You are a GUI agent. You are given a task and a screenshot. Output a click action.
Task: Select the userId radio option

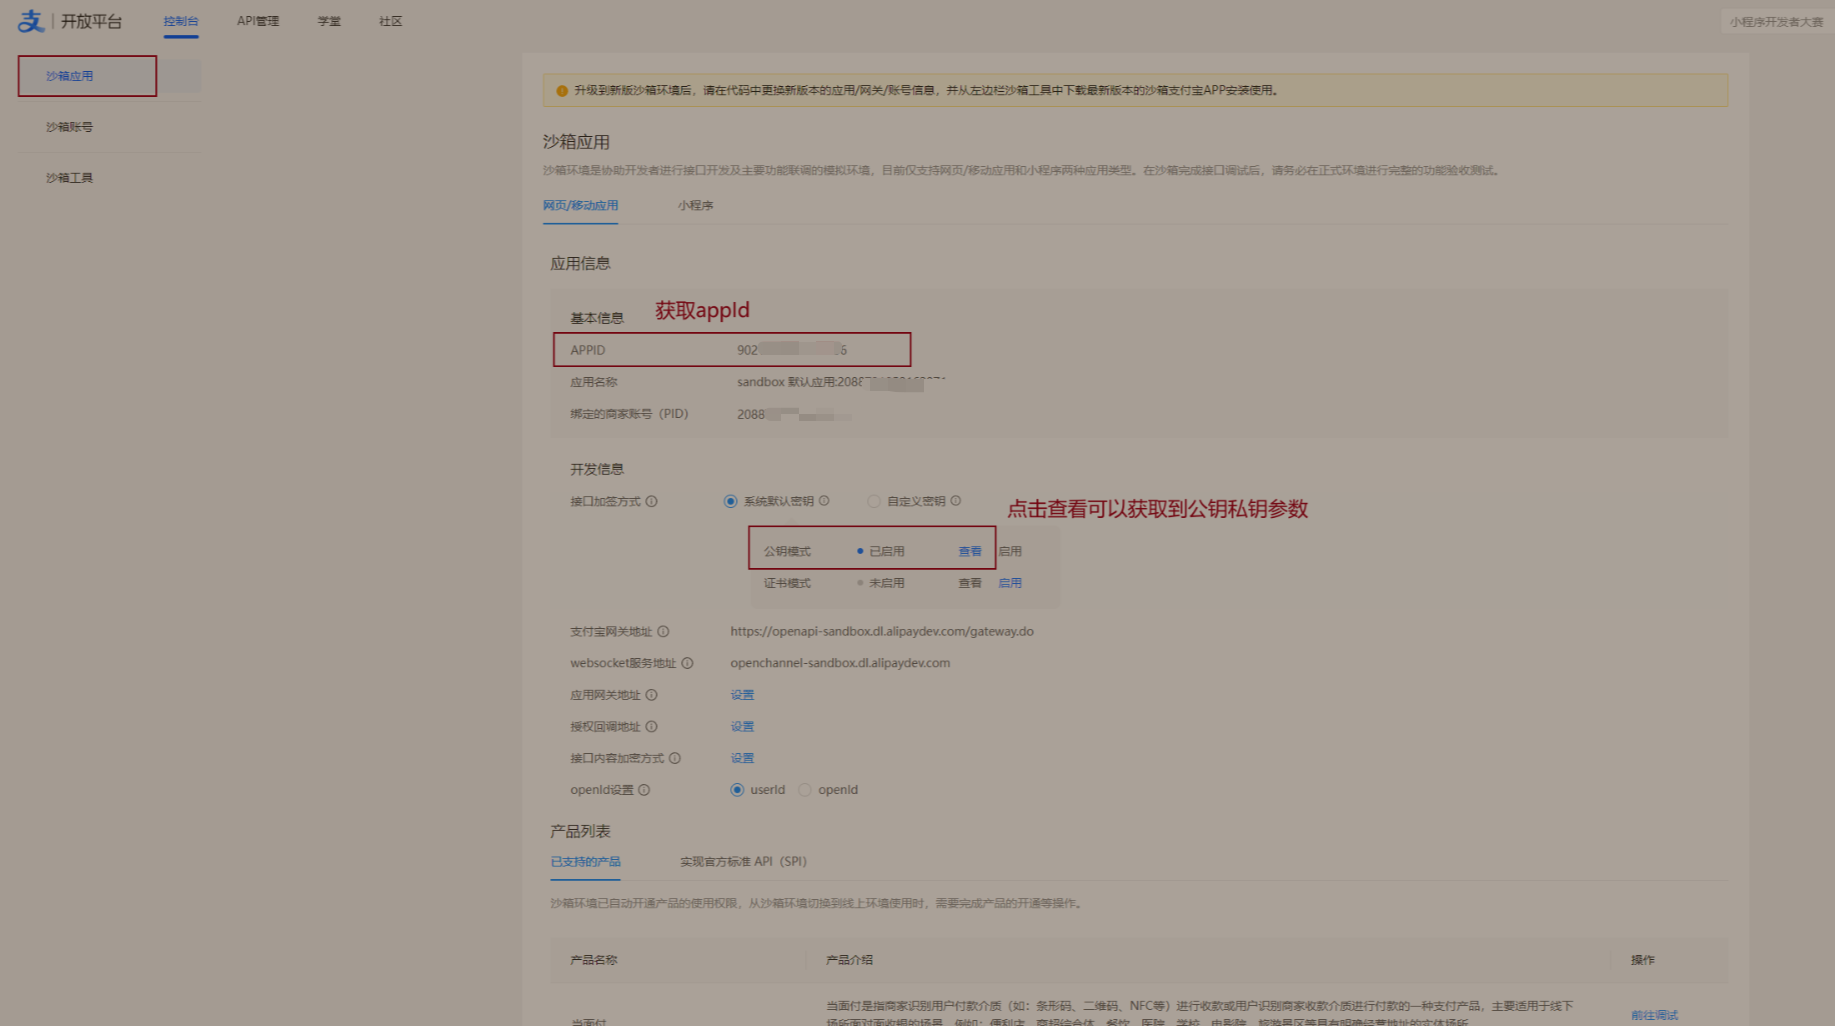[737, 790]
